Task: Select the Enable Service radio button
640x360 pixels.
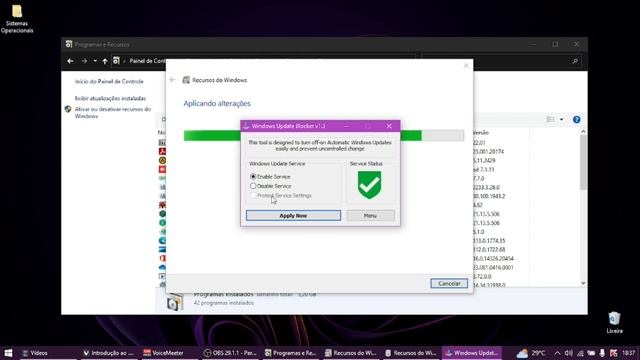Action: coord(253,177)
